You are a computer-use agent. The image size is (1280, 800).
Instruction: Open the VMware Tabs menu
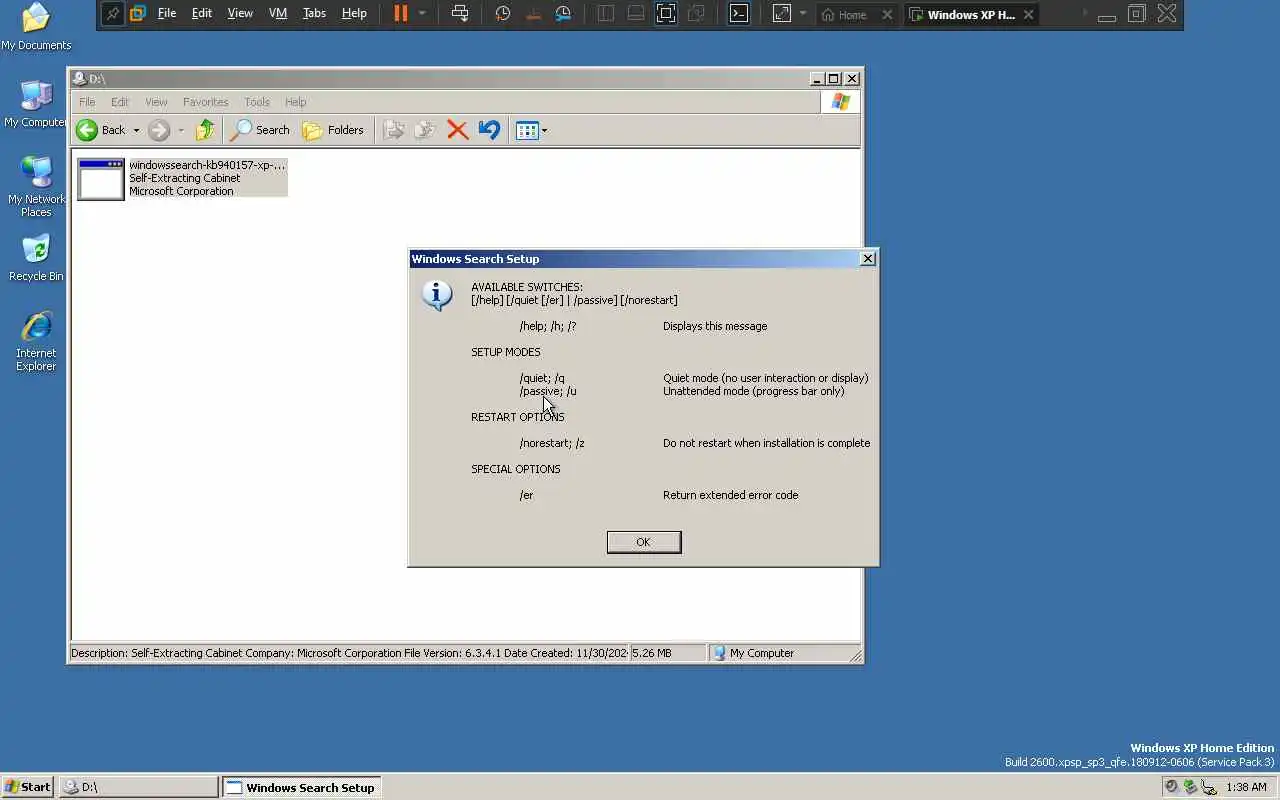click(314, 14)
